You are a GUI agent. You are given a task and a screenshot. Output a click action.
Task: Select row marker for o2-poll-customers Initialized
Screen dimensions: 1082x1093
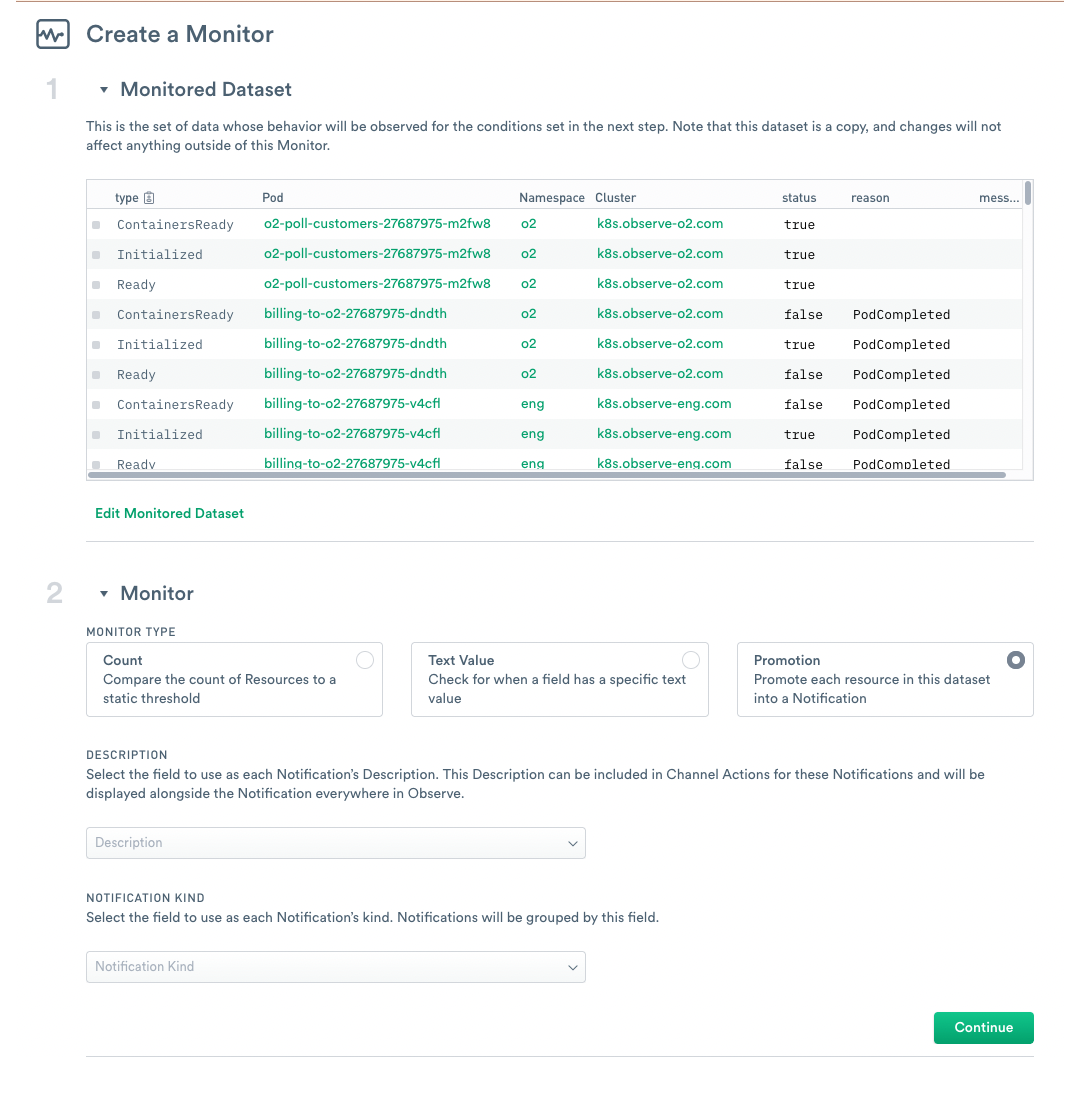click(96, 255)
